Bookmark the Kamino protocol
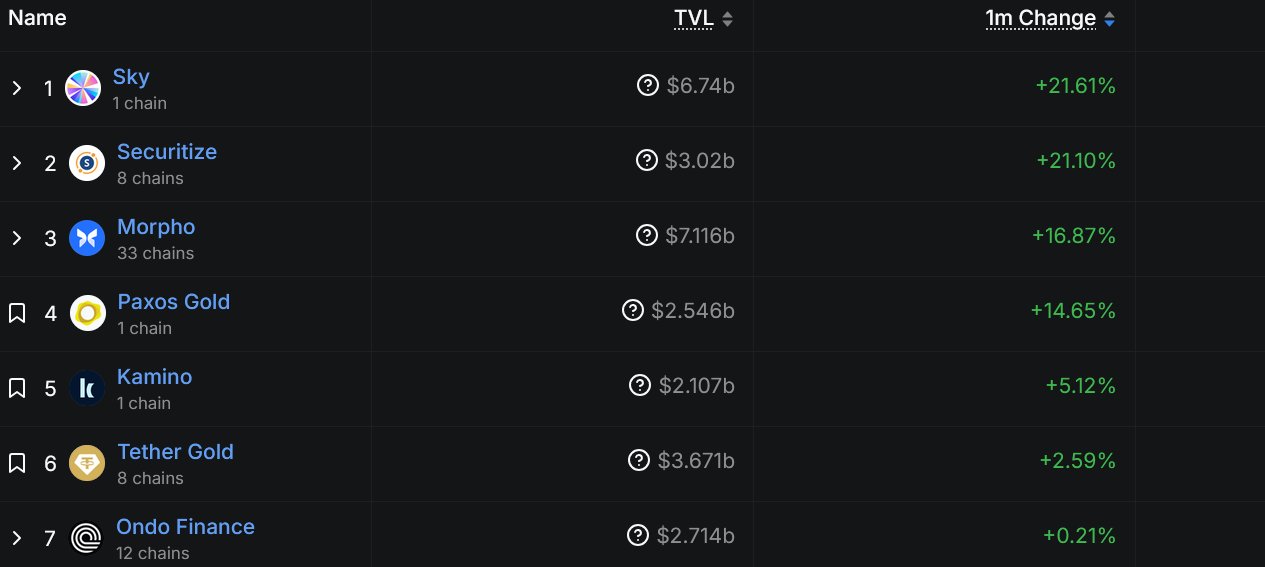Viewport: 1265px width, 567px height. 17,388
